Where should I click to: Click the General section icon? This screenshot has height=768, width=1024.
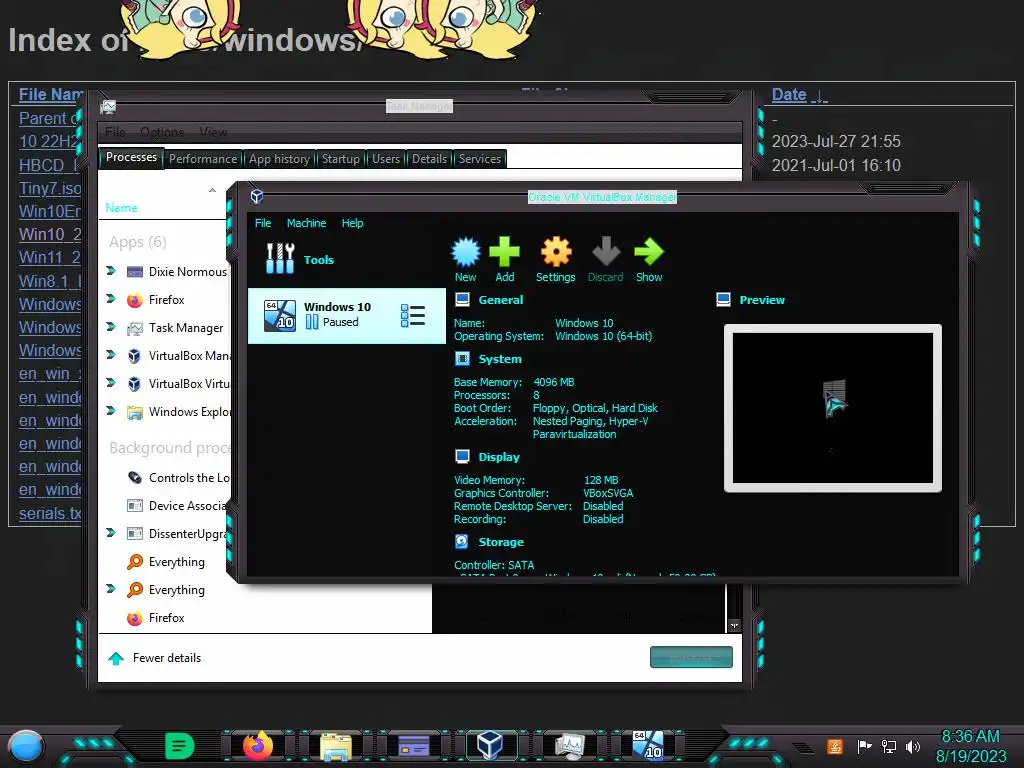(462, 300)
